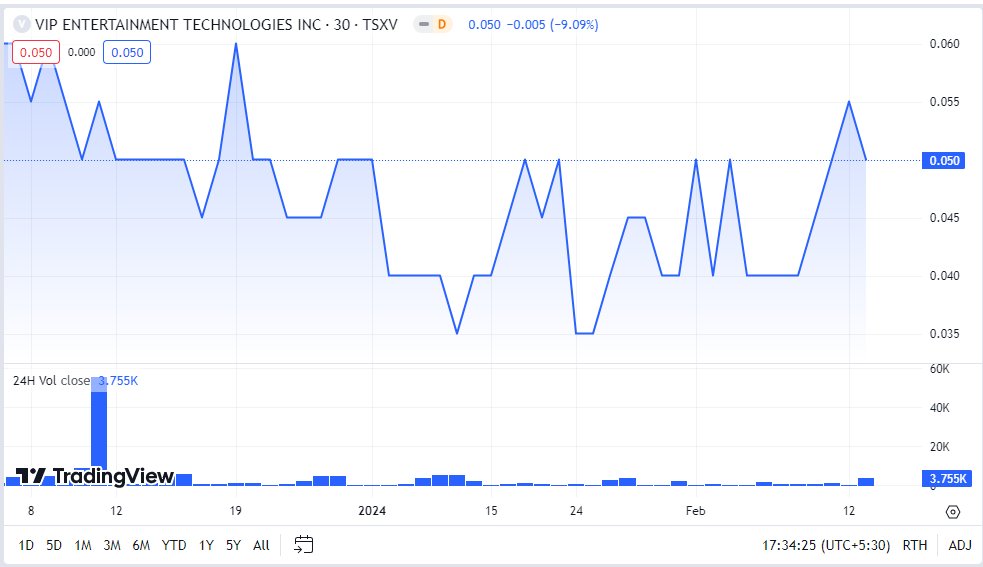
Task: Click the tallest volume bar
Action: pos(99,432)
